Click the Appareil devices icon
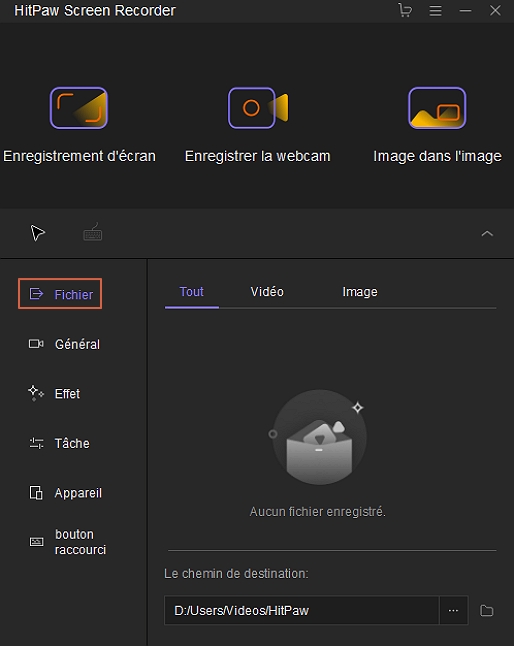The image size is (514, 646). click(x=36, y=493)
